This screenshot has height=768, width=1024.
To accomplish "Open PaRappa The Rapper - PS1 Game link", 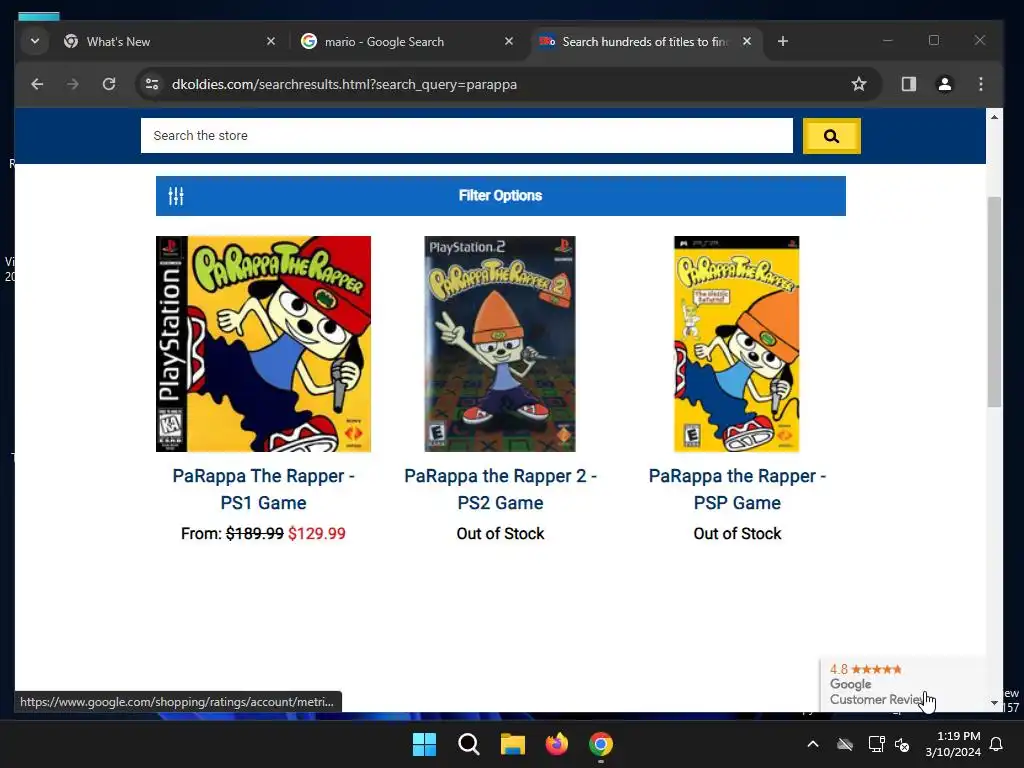I will (x=263, y=489).
